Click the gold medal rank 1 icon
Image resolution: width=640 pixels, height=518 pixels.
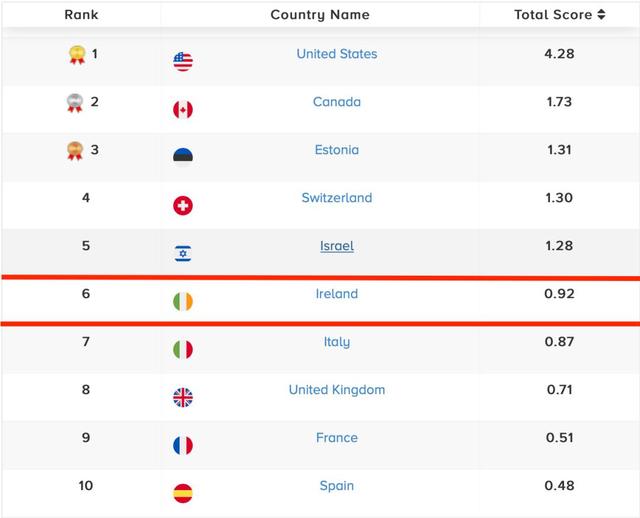[x=76, y=55]
